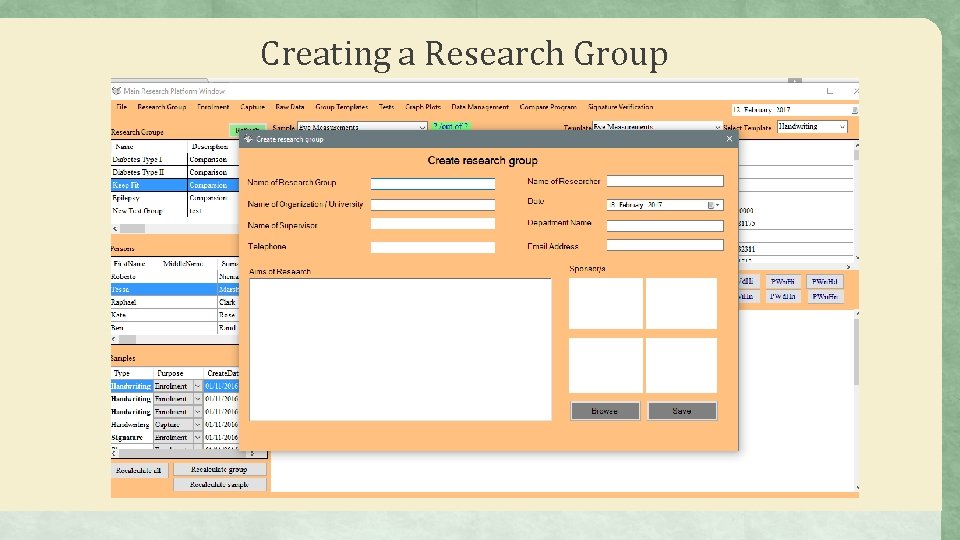Select the bottom-left sponsor image box
This screenshot has height=540, width=960.
[606, 366]
